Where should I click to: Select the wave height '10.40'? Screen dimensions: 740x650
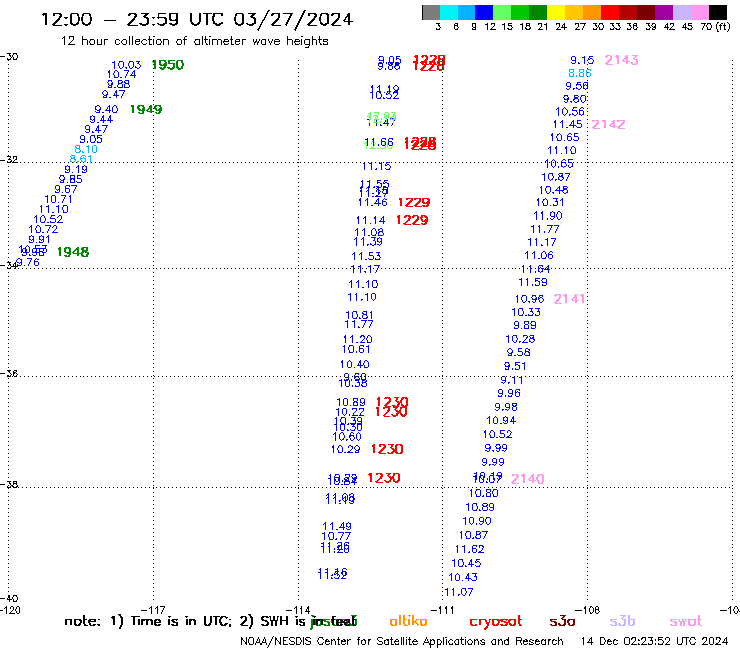pyautogui.click(x=354, y=364)
